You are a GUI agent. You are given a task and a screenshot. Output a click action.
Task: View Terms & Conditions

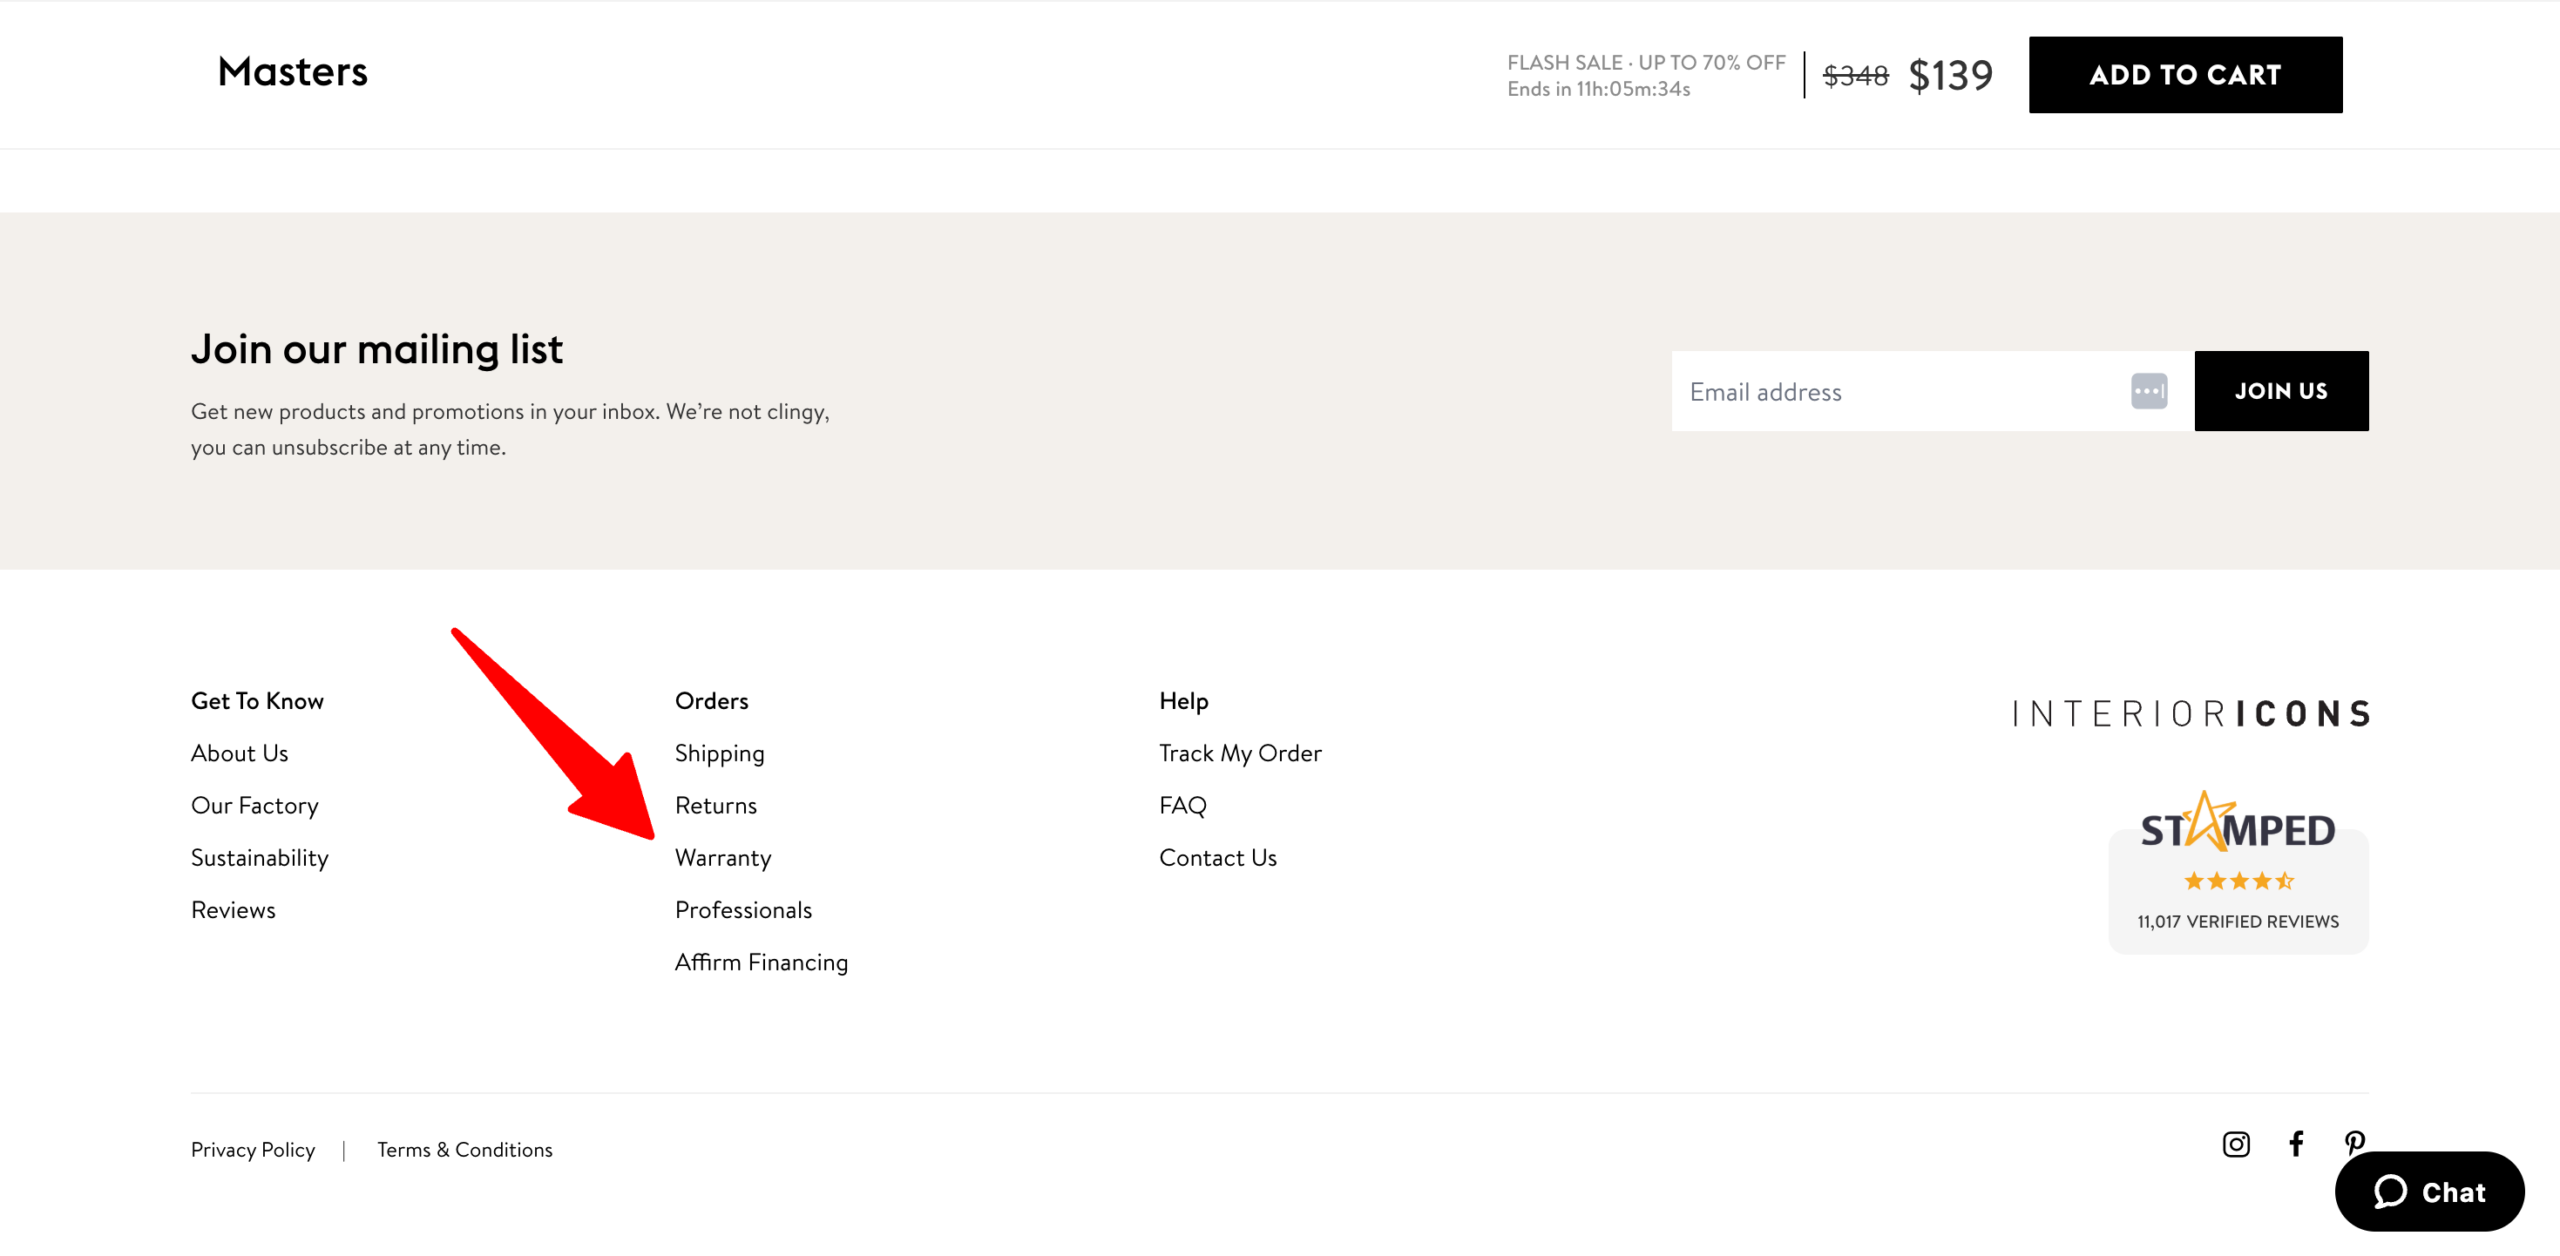[x=464, y=1150]
